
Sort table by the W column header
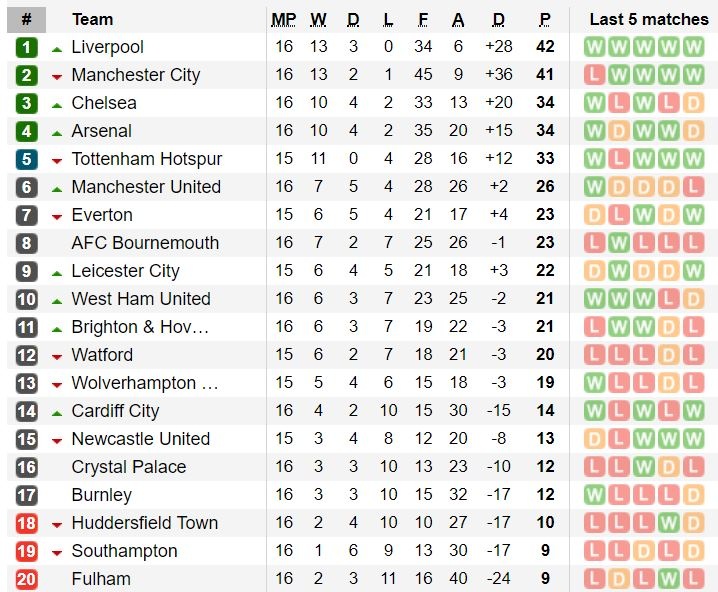[318, 19]
